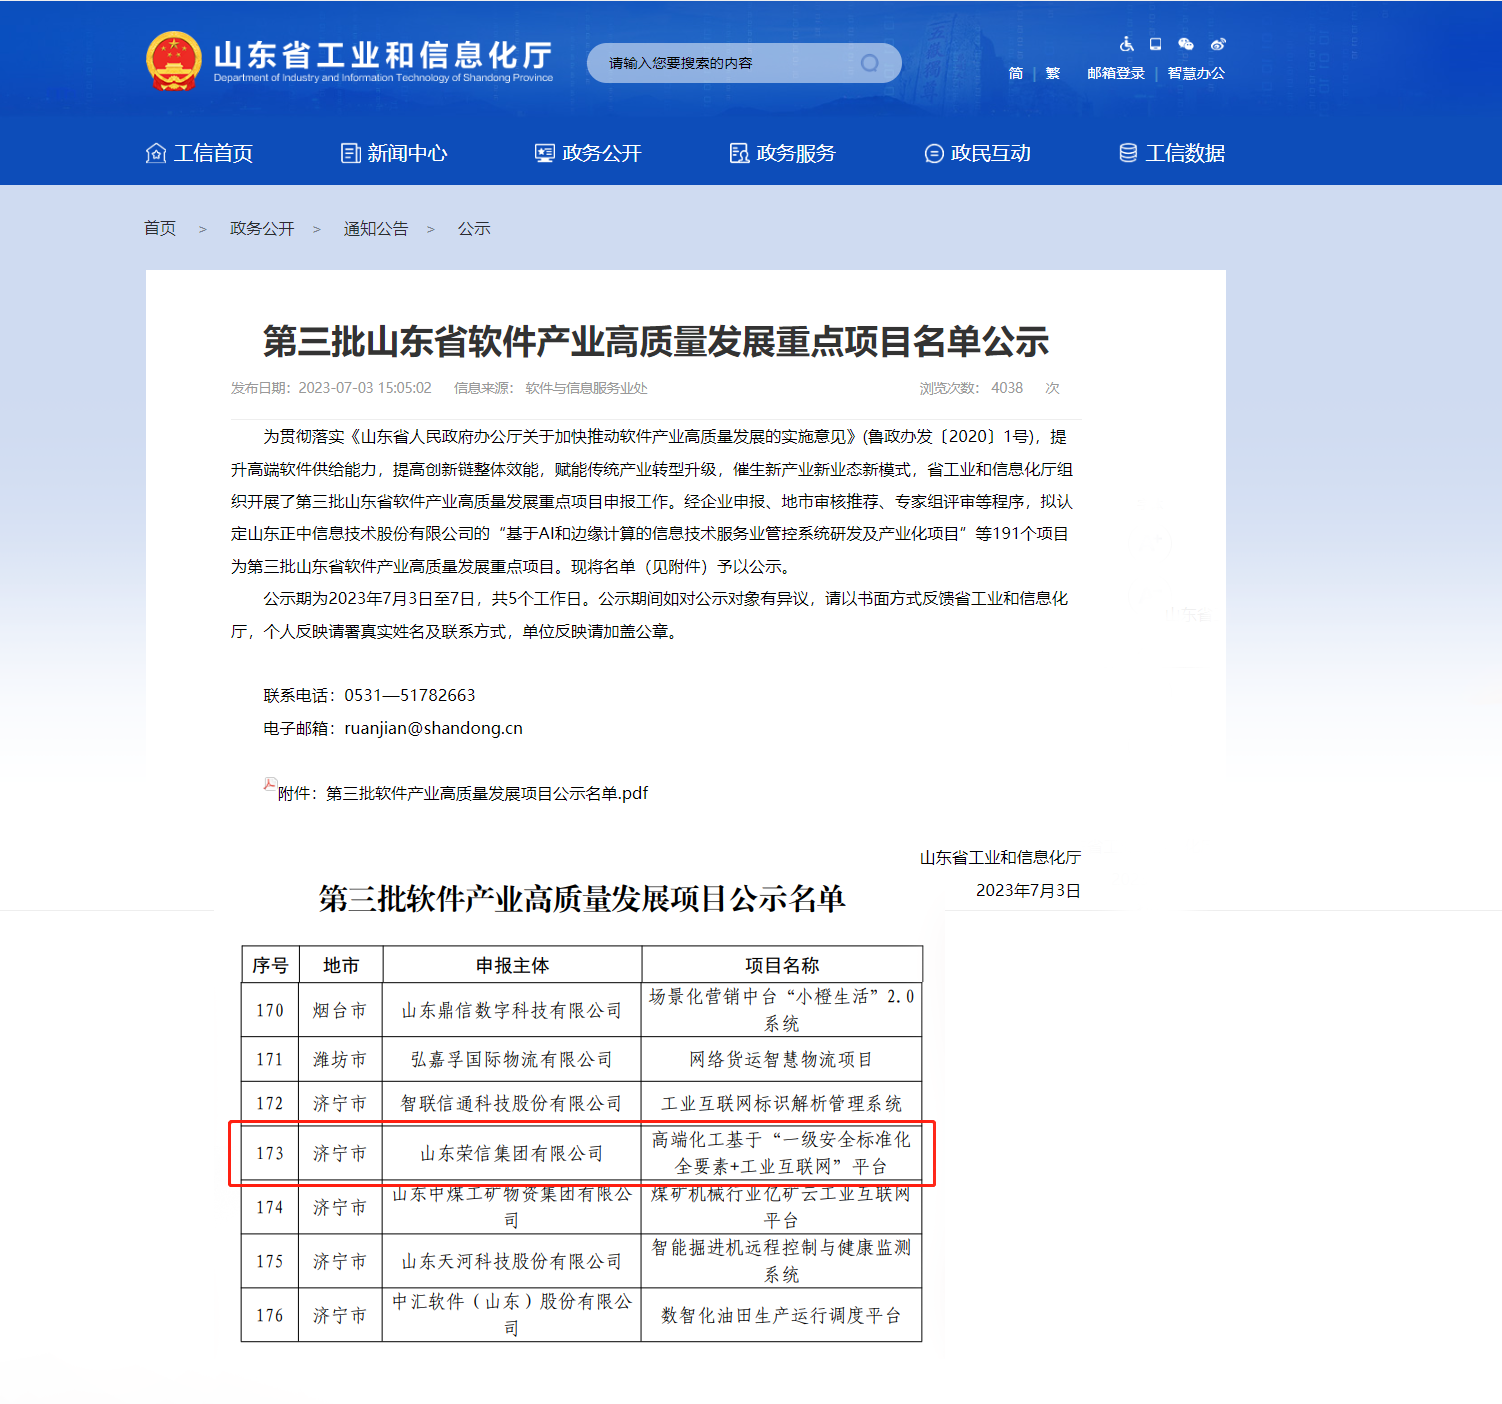Screen dimensions: 1502x1404
Task: Go to 政务服务 section
Action: coord(782,153)
